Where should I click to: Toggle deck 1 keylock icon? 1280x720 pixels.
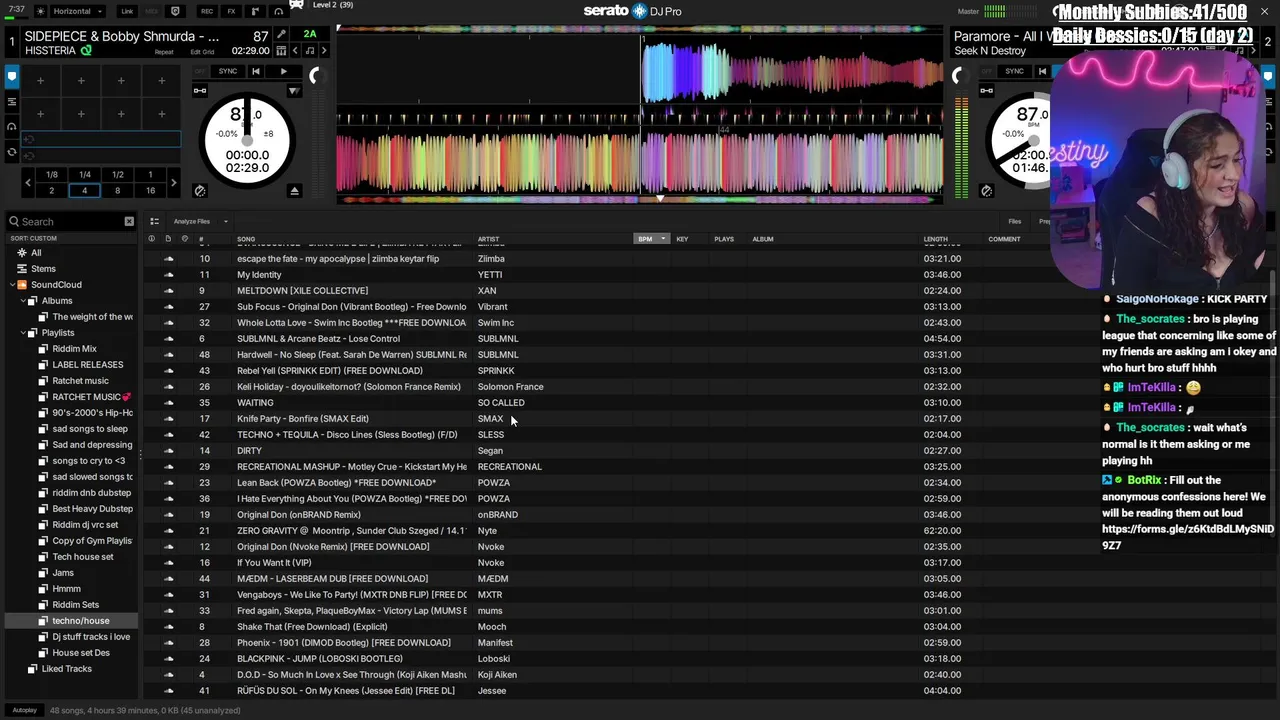tap(200, 91)
